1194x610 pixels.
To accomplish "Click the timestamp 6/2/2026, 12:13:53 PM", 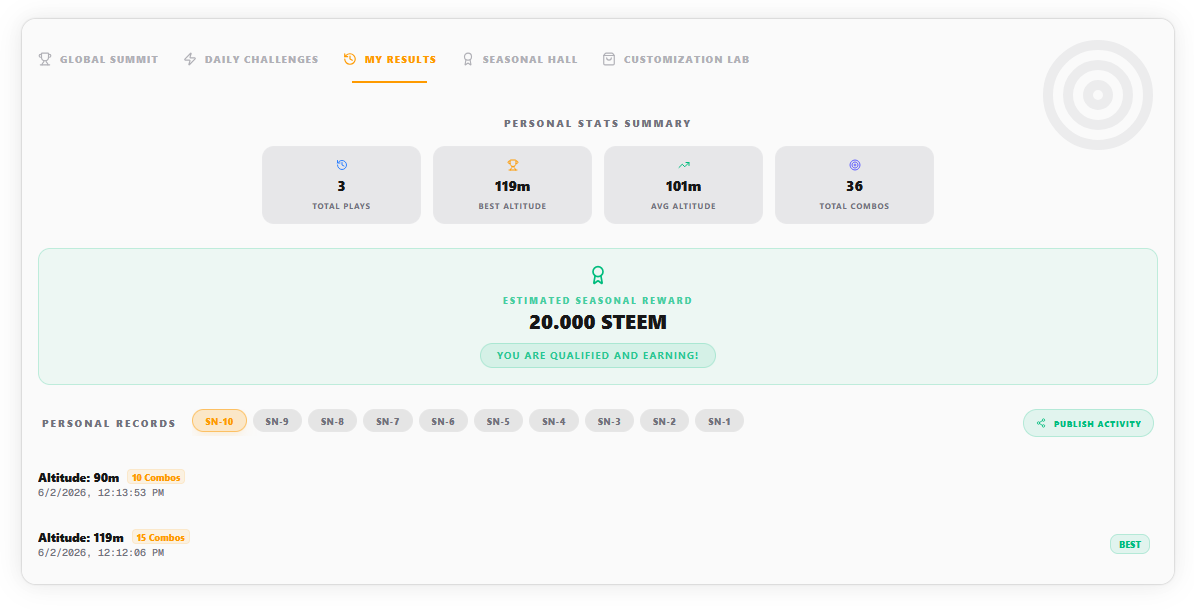I will point(101,493).
